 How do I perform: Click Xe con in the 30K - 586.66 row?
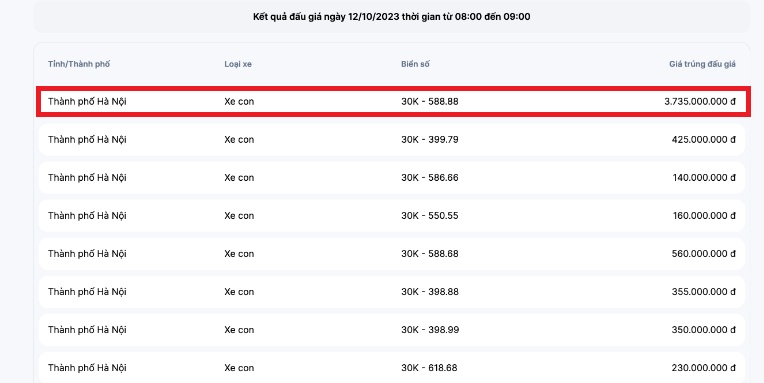239,178
